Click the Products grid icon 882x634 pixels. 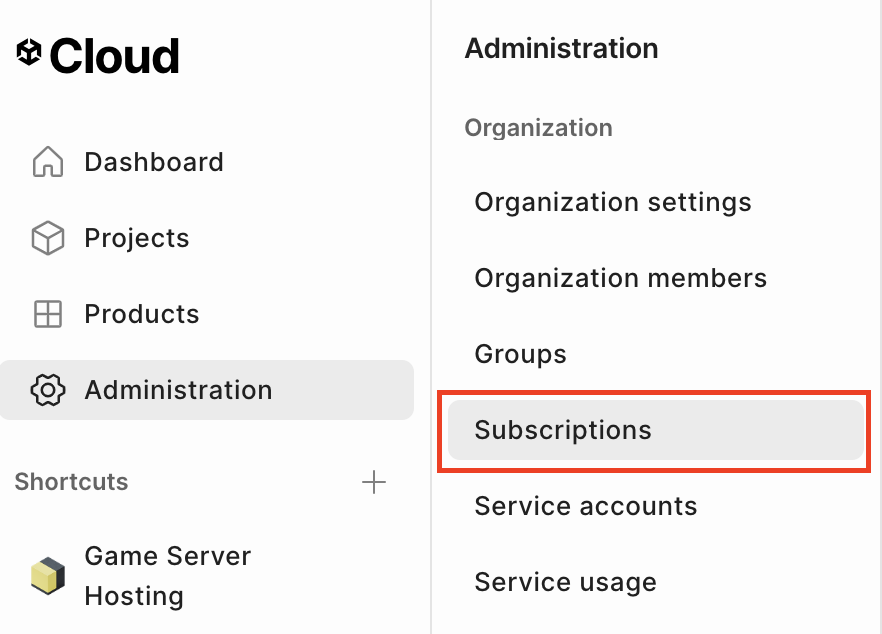point(48,314)
